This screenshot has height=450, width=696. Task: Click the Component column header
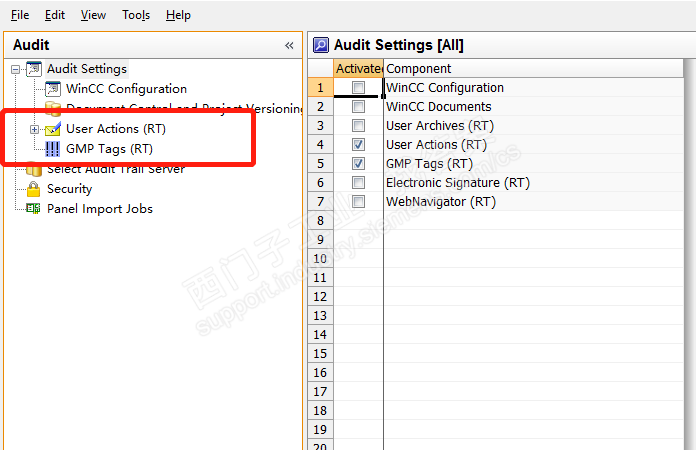pyautogui.click(x=418, y=68)
